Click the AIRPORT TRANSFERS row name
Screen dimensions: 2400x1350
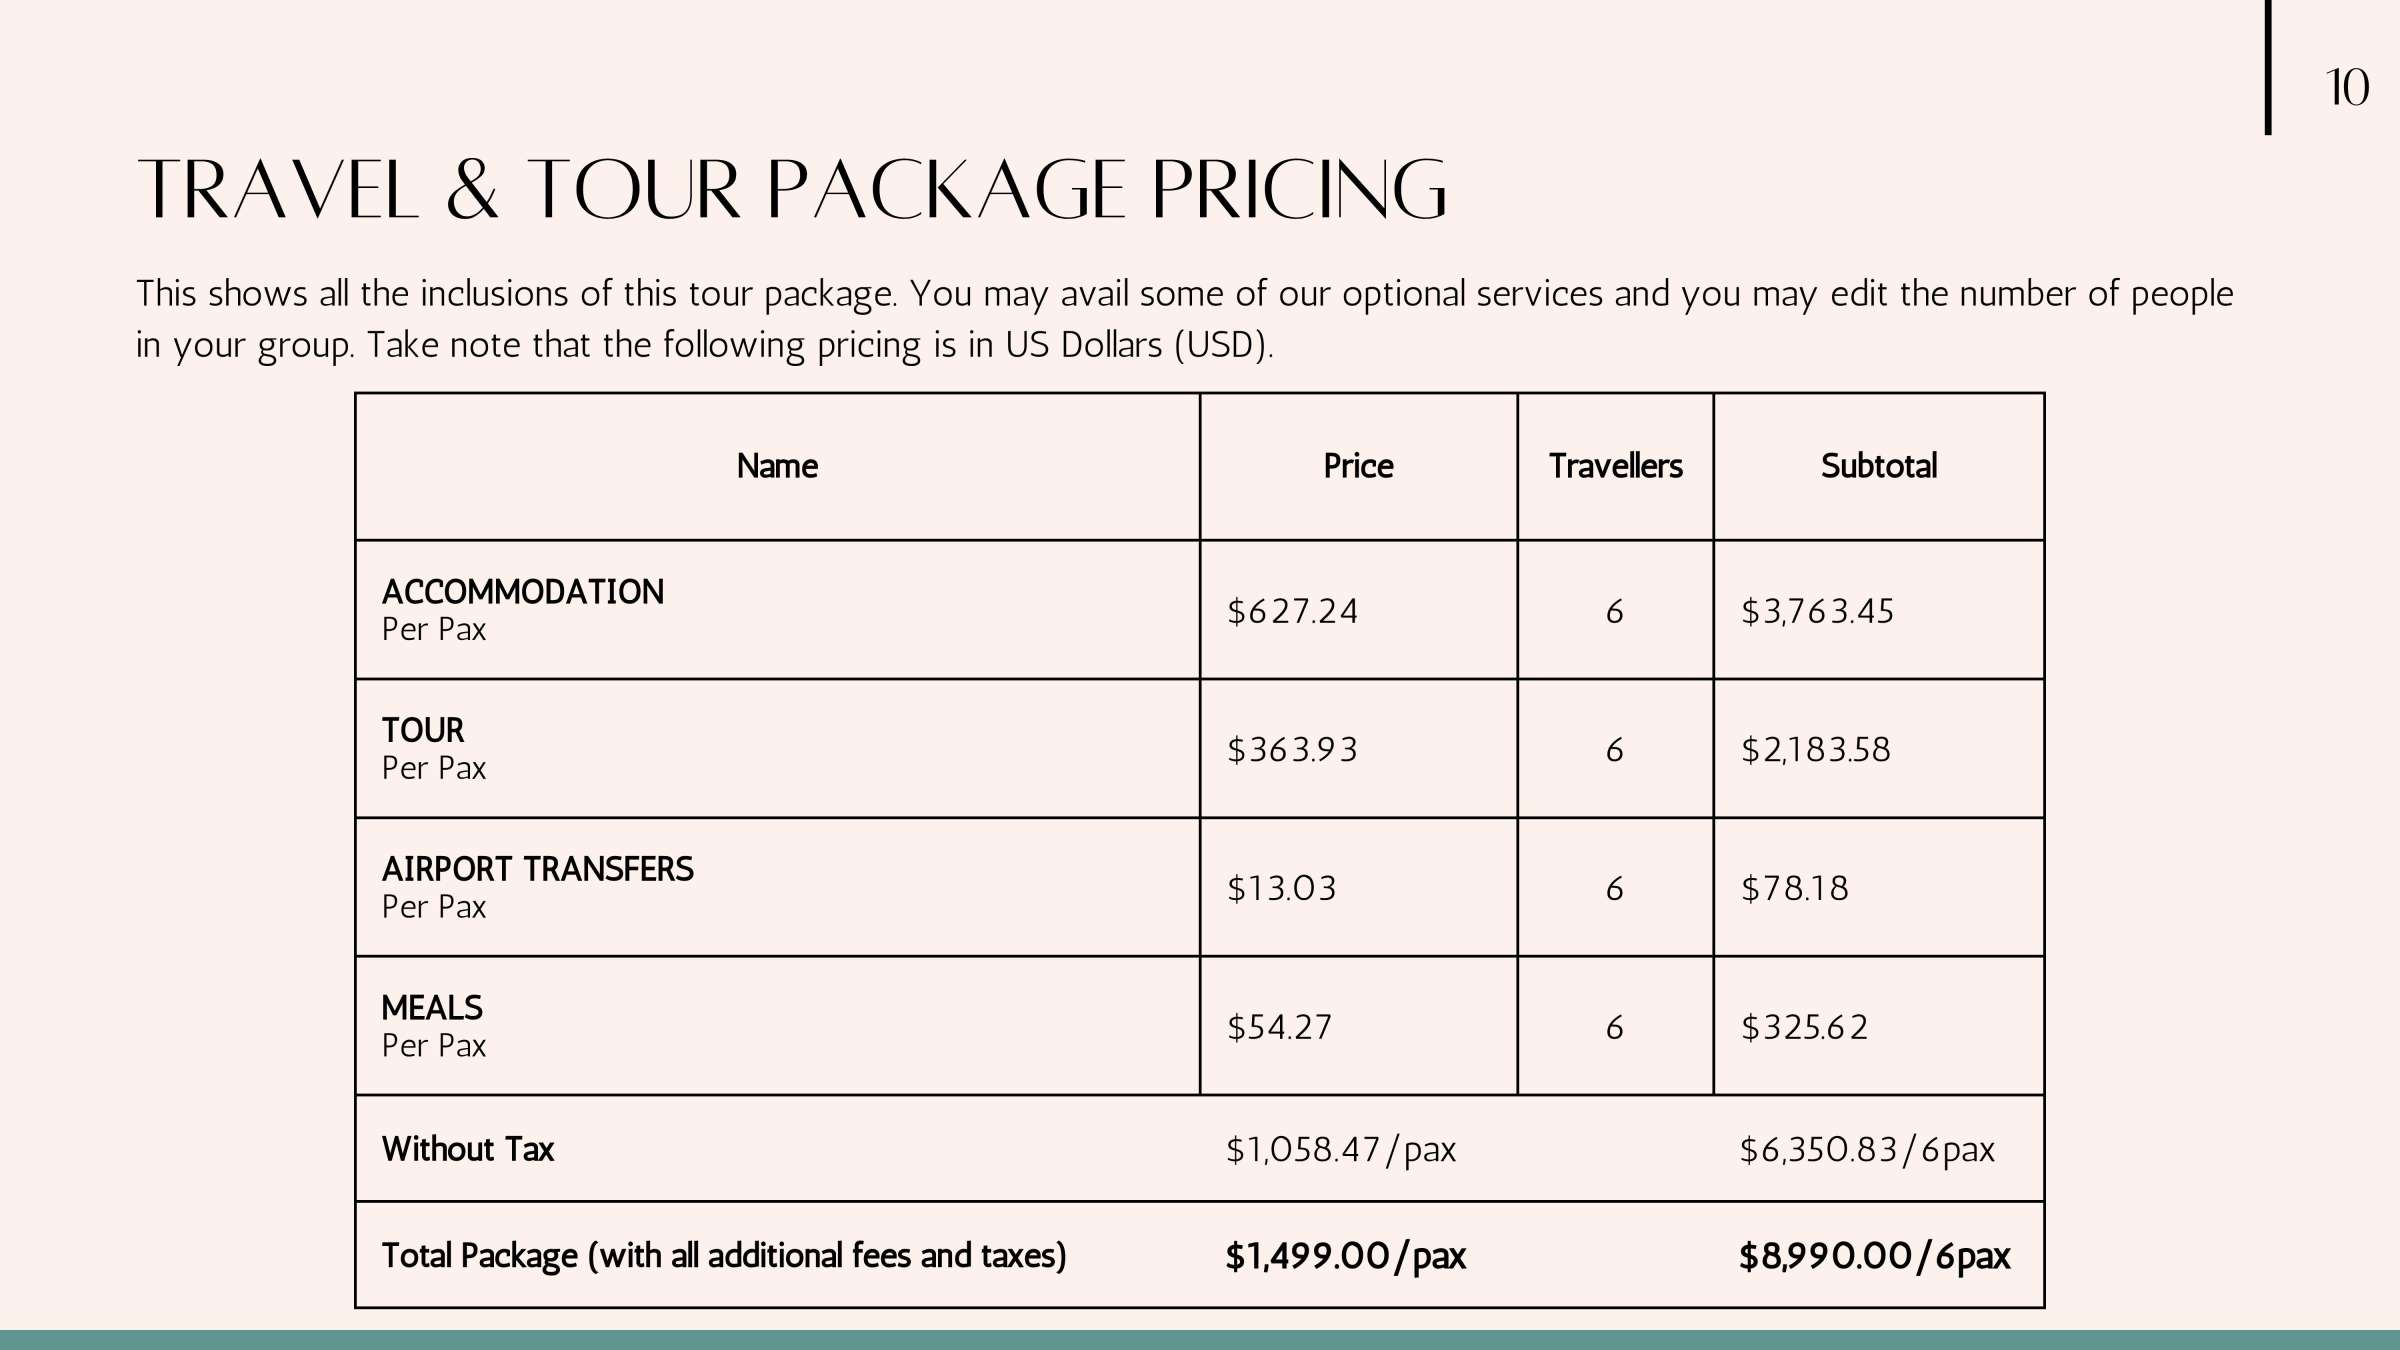pos(538,870)
